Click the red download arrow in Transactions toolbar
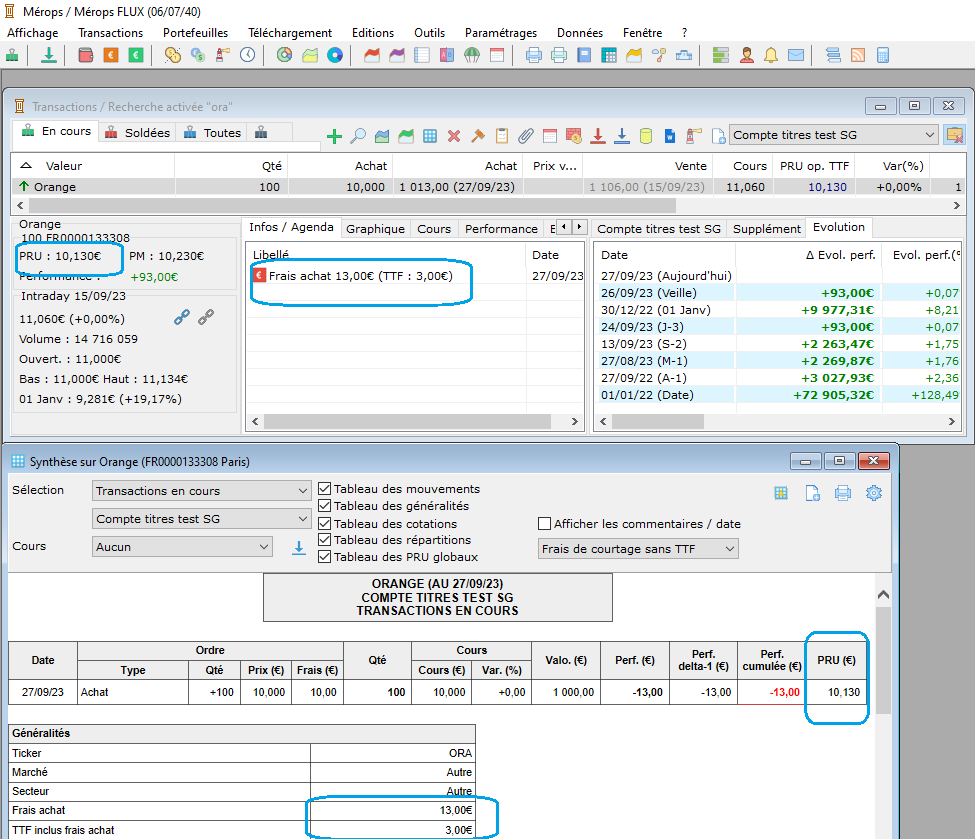This screenshot has height=839, width=975. 598,136
